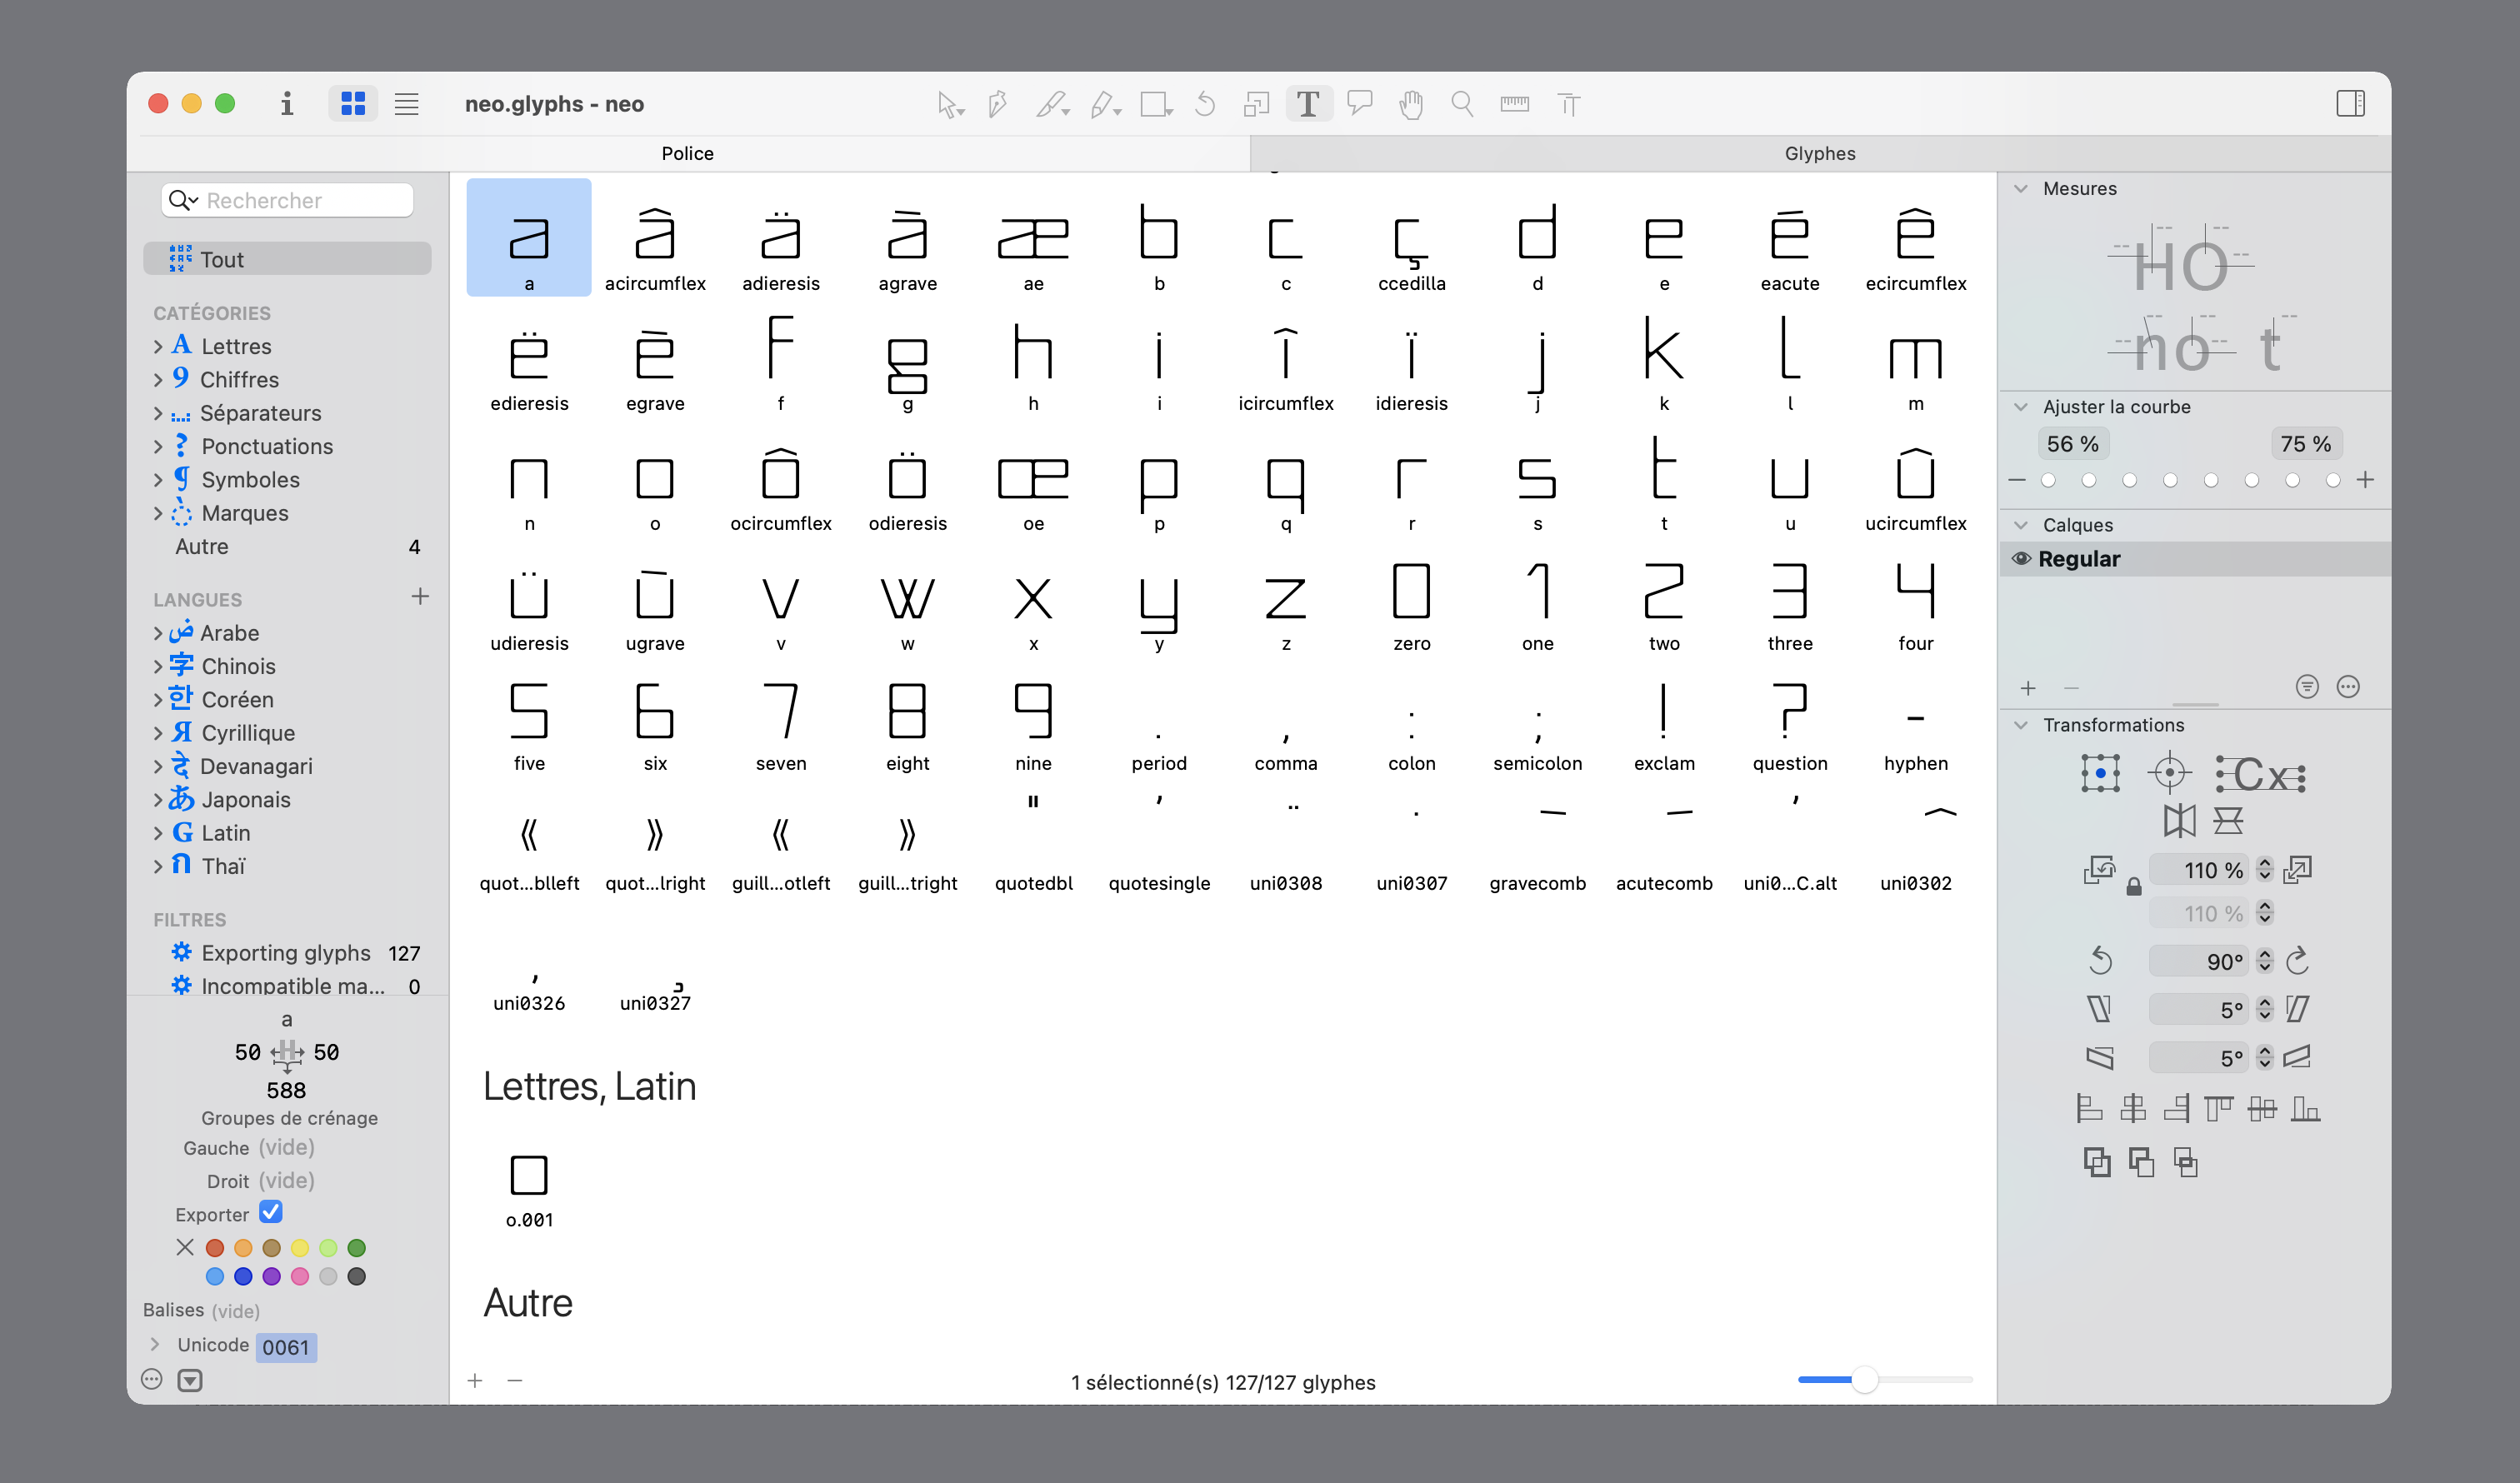Viewport: 2520px width, 1483px height.
Task: Click the rotate clockwise icon
Action: [2298, 961]
